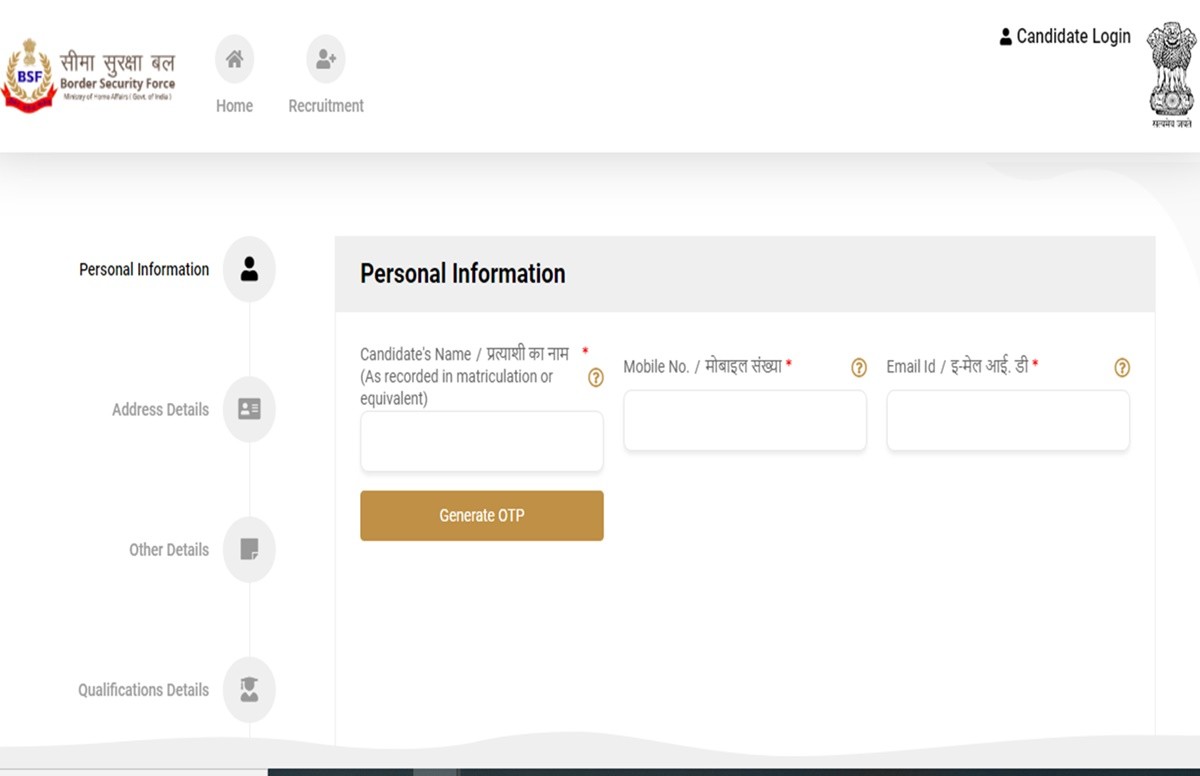Screen dimensions: 1200x776
Task: Click help icon beside Candidate's Name
Action: tap(596, 377)
